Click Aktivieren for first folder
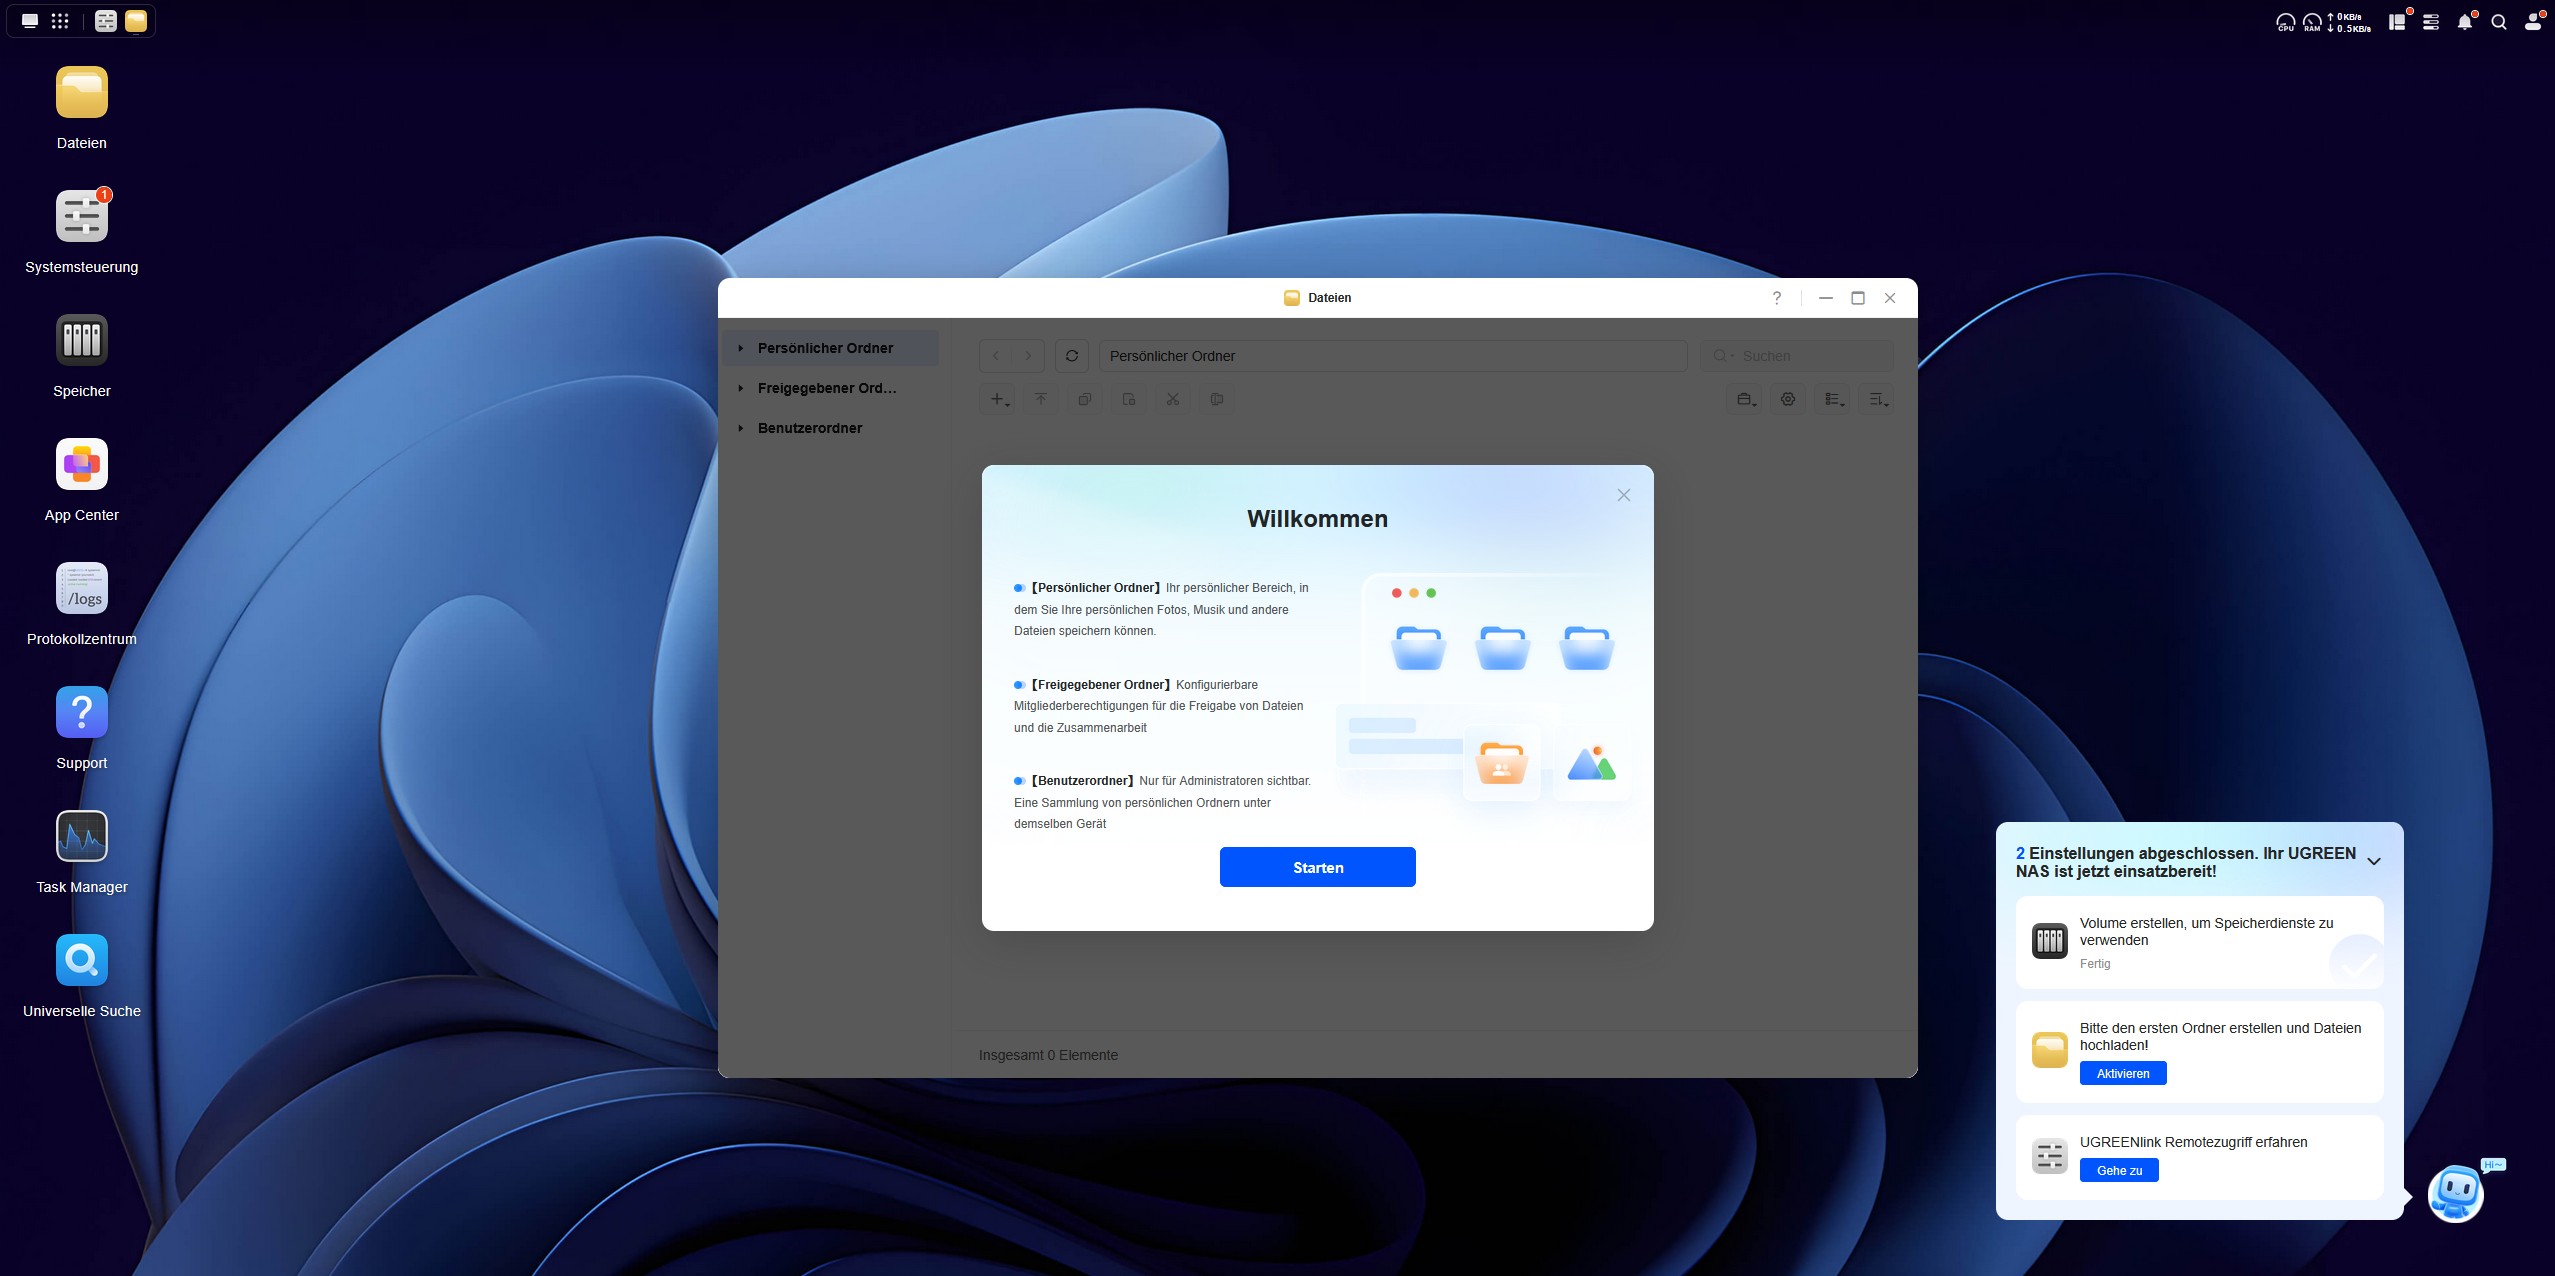The height and width of the screenshot is (1276, 2555). [2122, 1073]
